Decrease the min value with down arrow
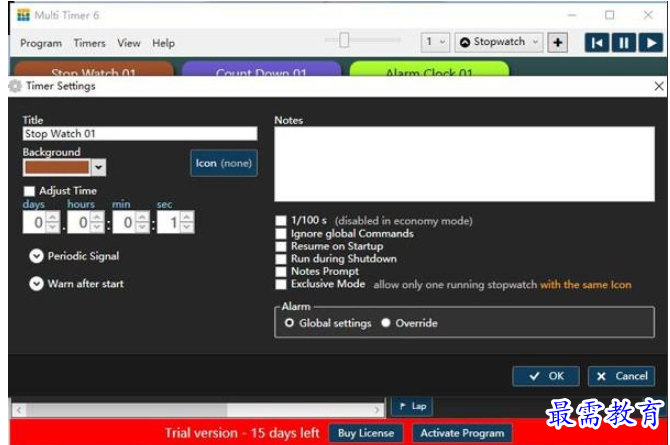Viewport: 670px width, 445px height. point(142,227)
